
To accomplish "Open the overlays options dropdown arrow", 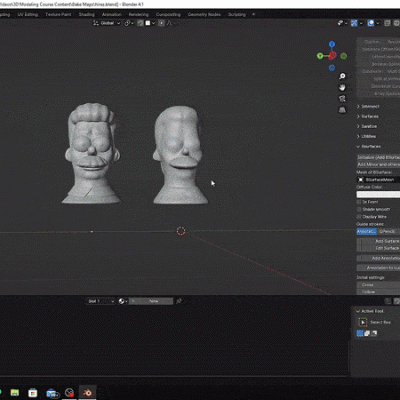I will (378, 23).
